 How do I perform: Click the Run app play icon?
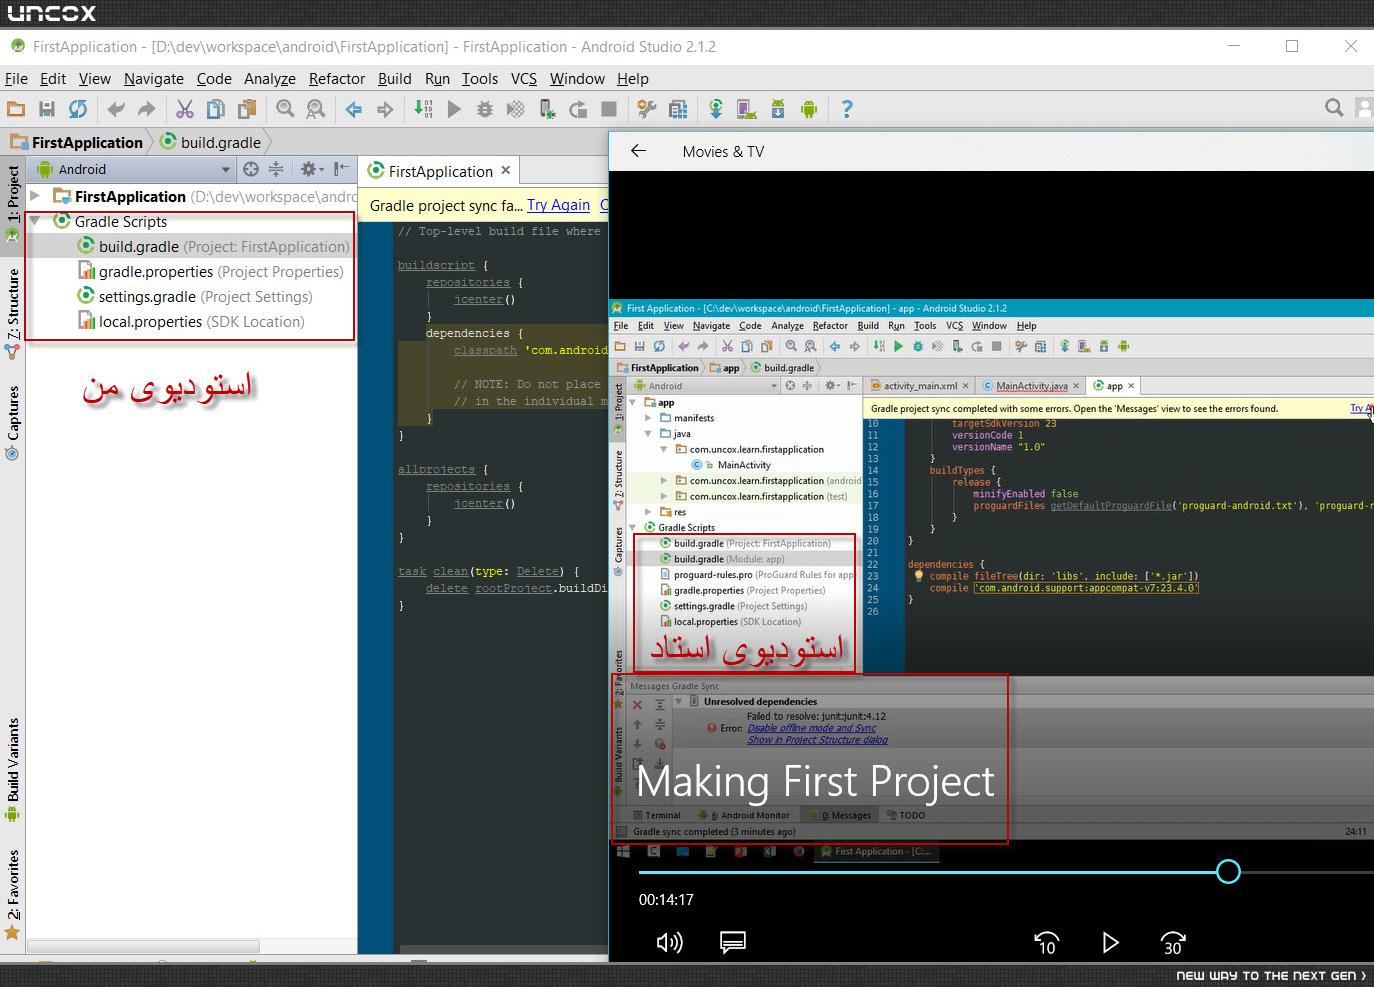tap(454, 109)
